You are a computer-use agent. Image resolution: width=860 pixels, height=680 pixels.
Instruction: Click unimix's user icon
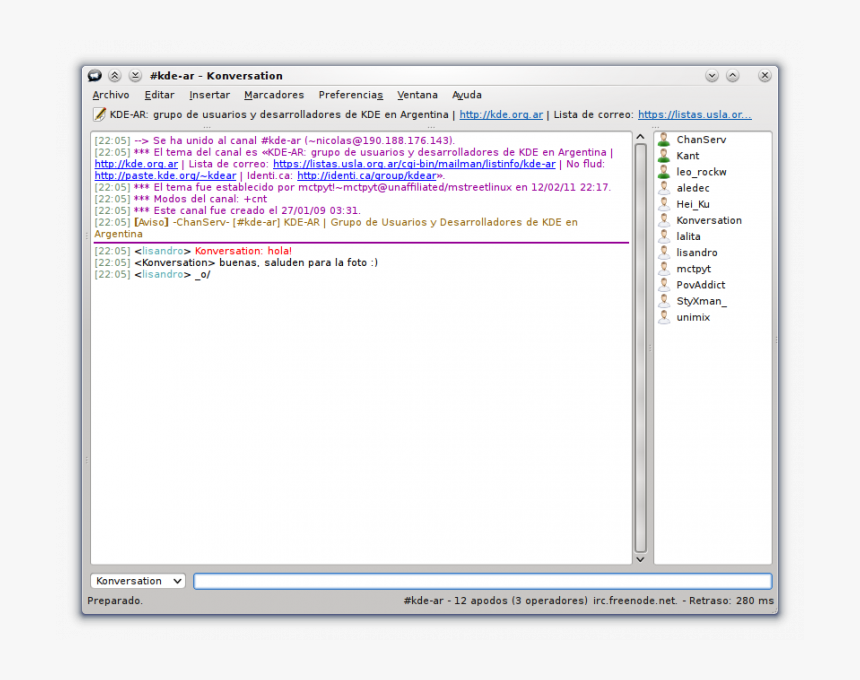(x=664, y=317)
